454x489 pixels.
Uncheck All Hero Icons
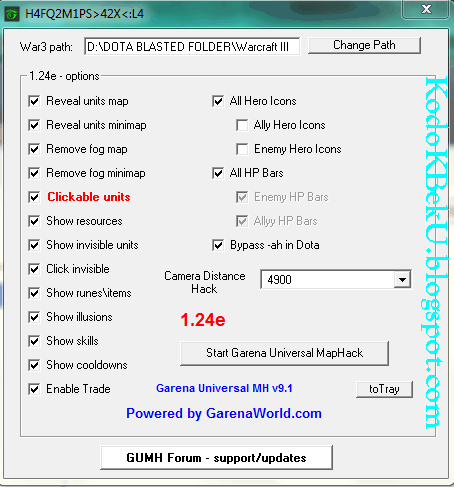218,101
